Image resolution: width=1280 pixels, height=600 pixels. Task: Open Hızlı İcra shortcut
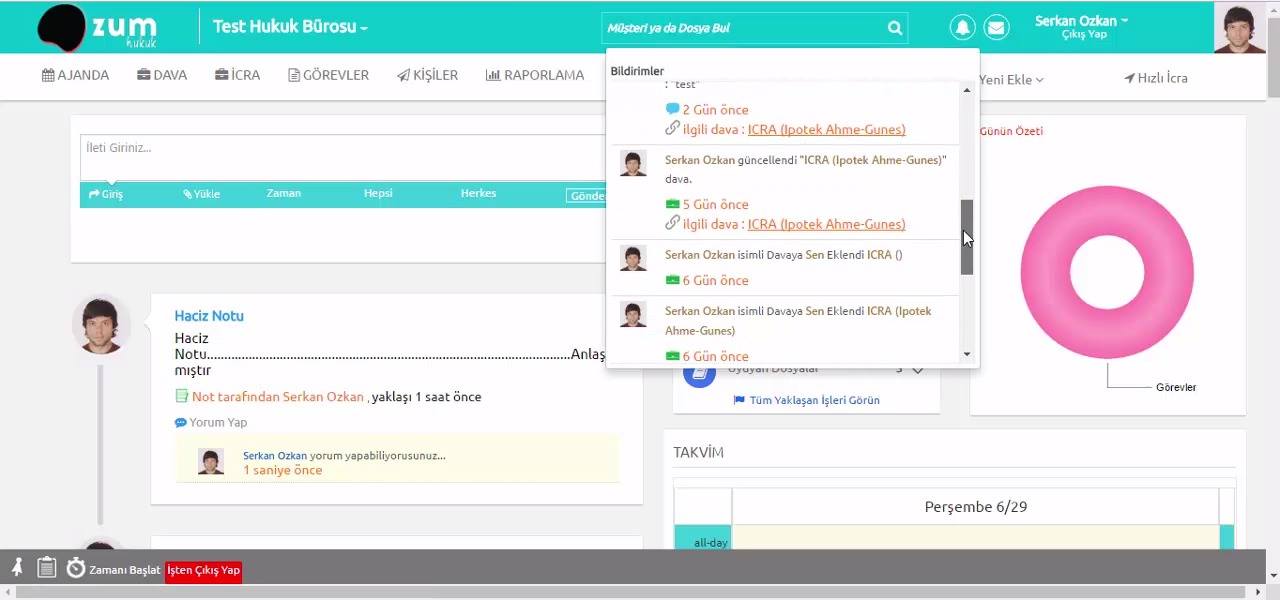[x=1156, y=77]
